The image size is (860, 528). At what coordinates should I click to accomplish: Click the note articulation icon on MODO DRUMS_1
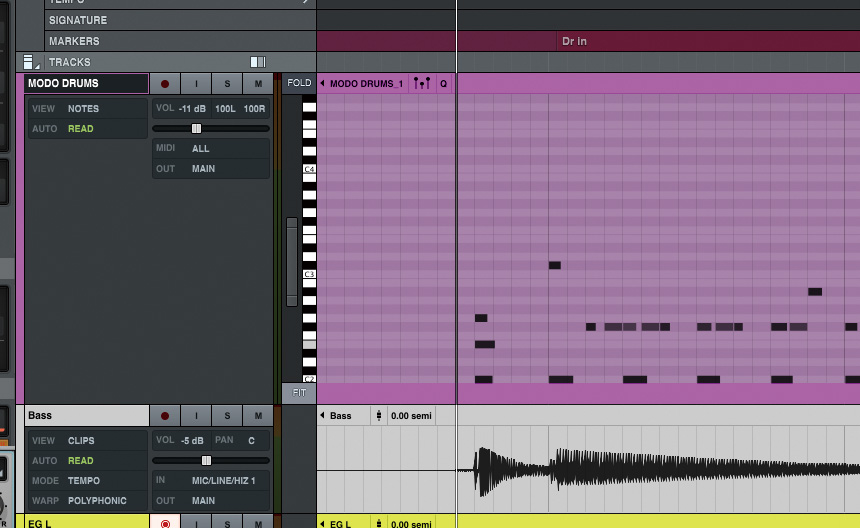click(x=422, y=83)
